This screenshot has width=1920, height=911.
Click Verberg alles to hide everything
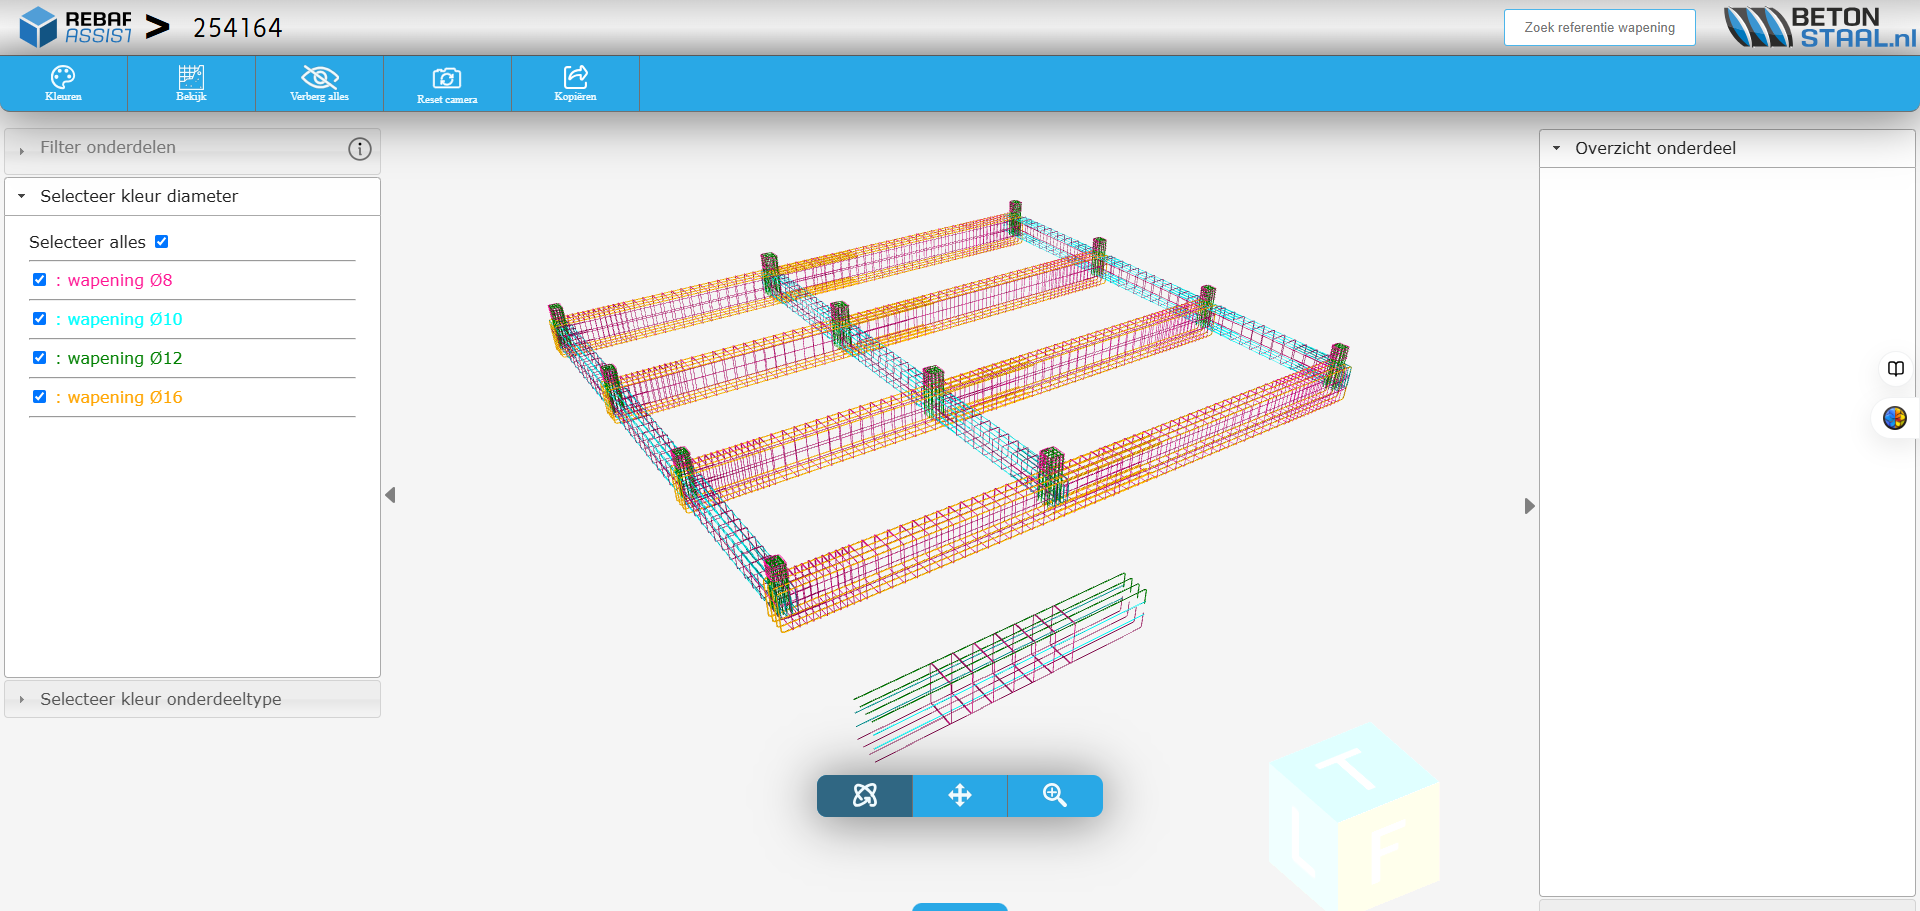coord(319,83)
